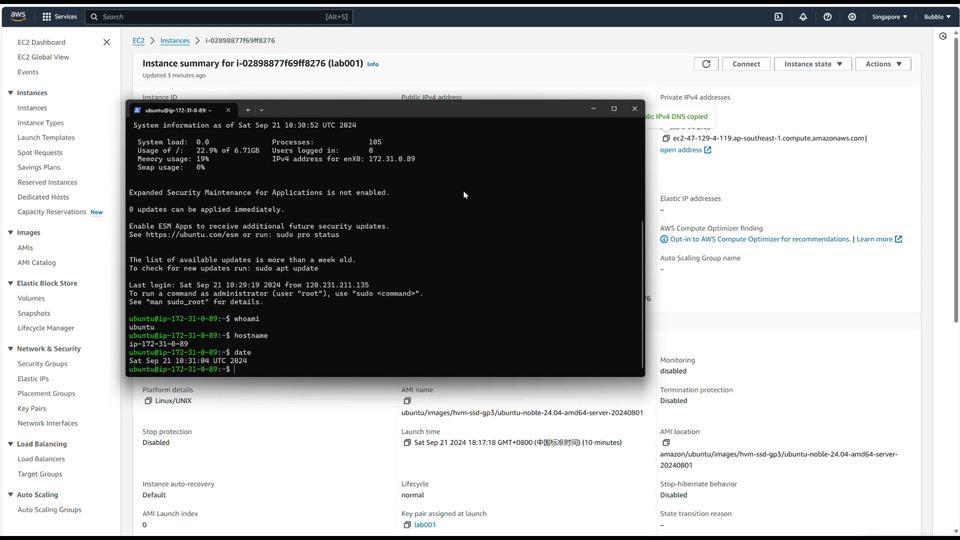Open the help question-mark icon
This screenshot has width=960, height=540.
(x=827, y=17)
